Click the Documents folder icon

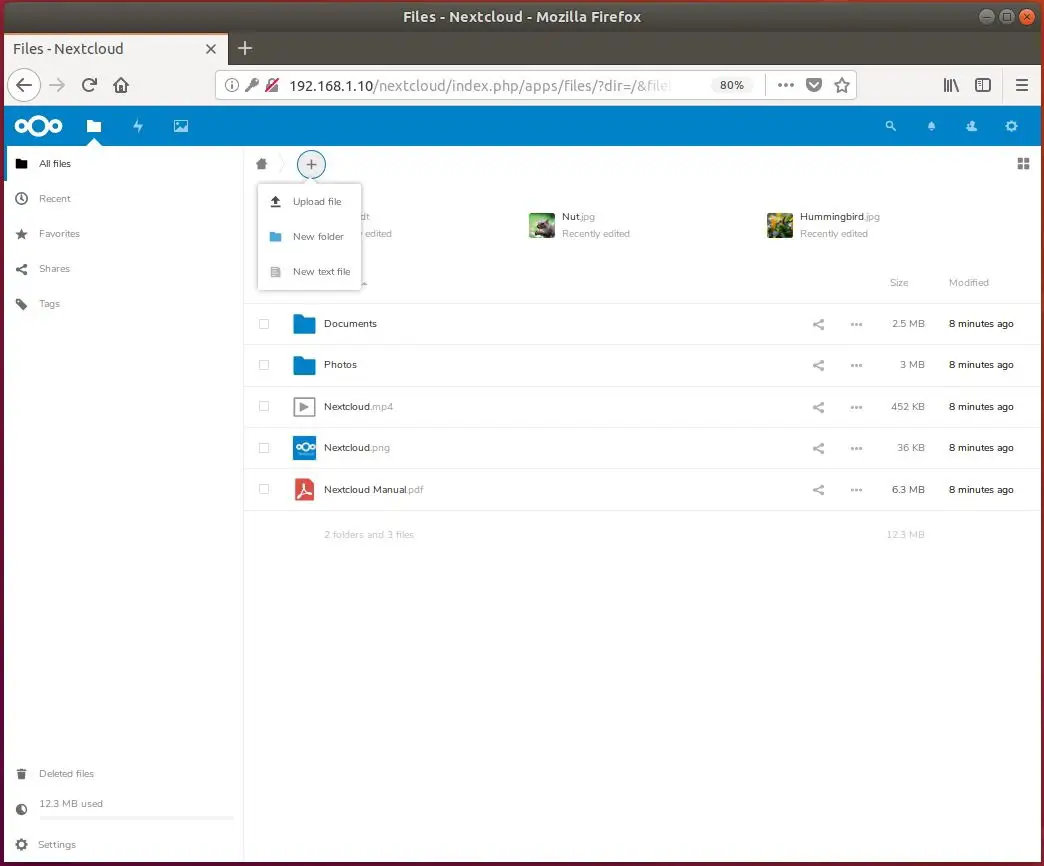pos(304,324)
